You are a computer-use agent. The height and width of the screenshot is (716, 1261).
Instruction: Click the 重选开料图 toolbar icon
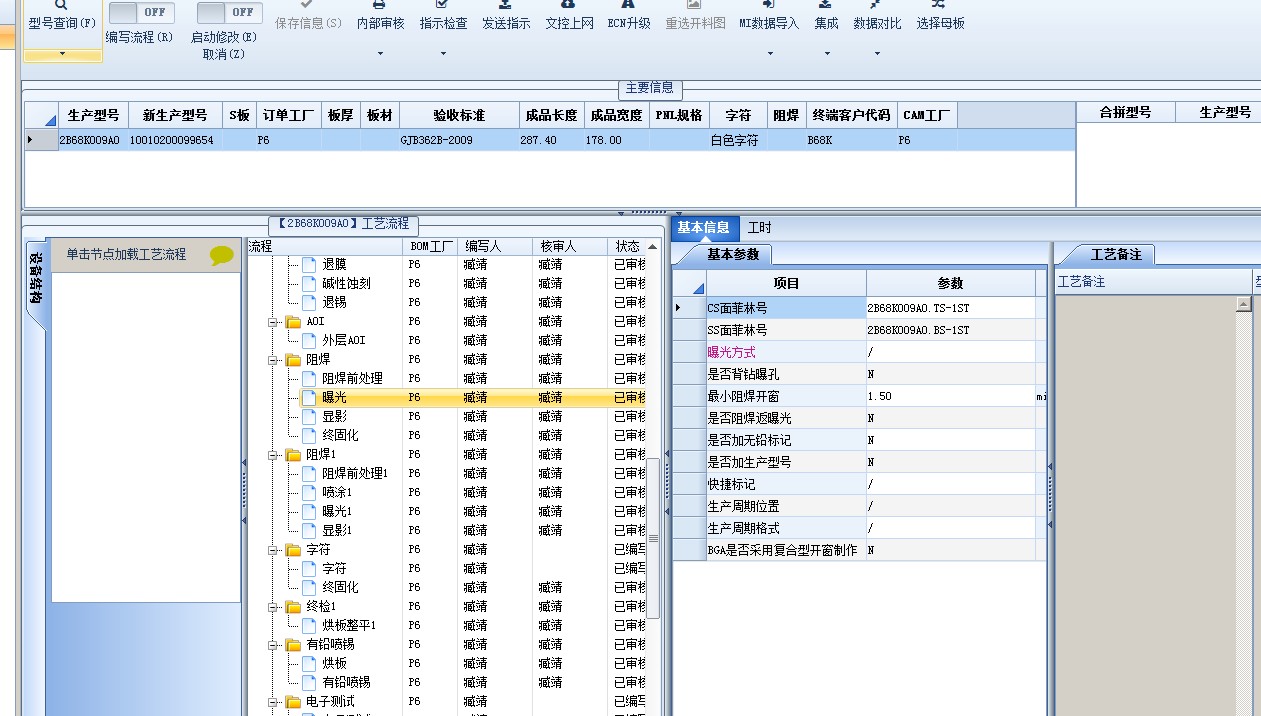pyautogui.click(x=695, y=16)
